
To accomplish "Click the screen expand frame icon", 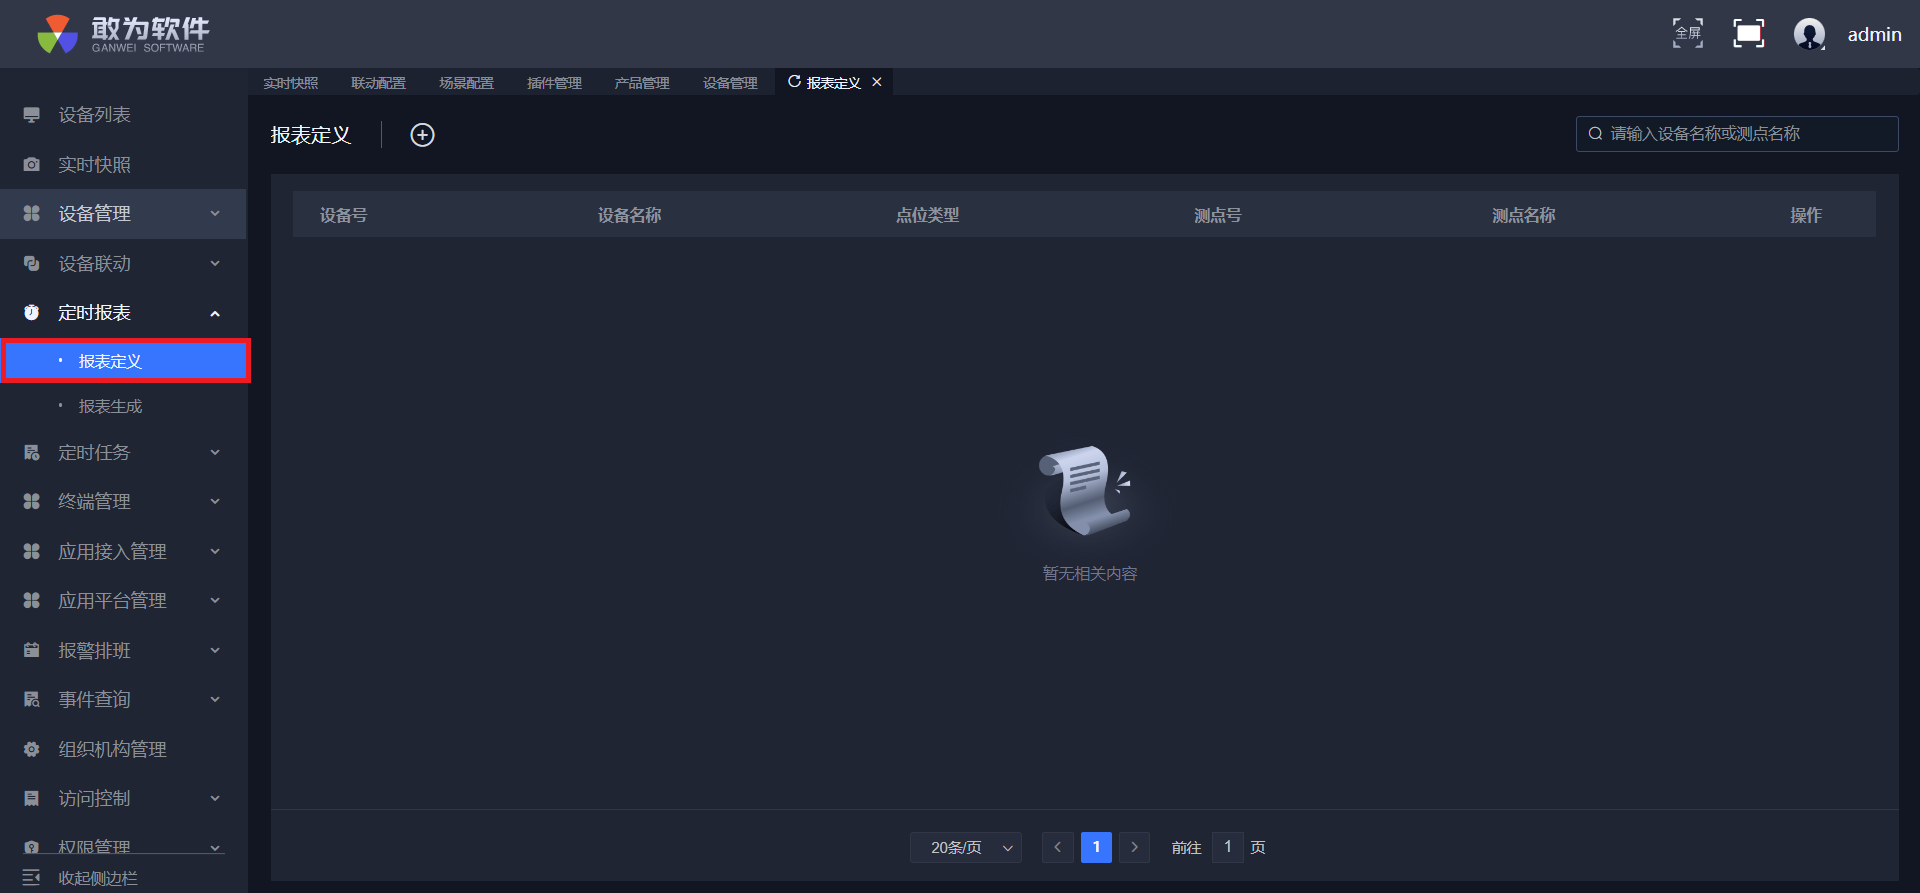I will point(1748,33).
